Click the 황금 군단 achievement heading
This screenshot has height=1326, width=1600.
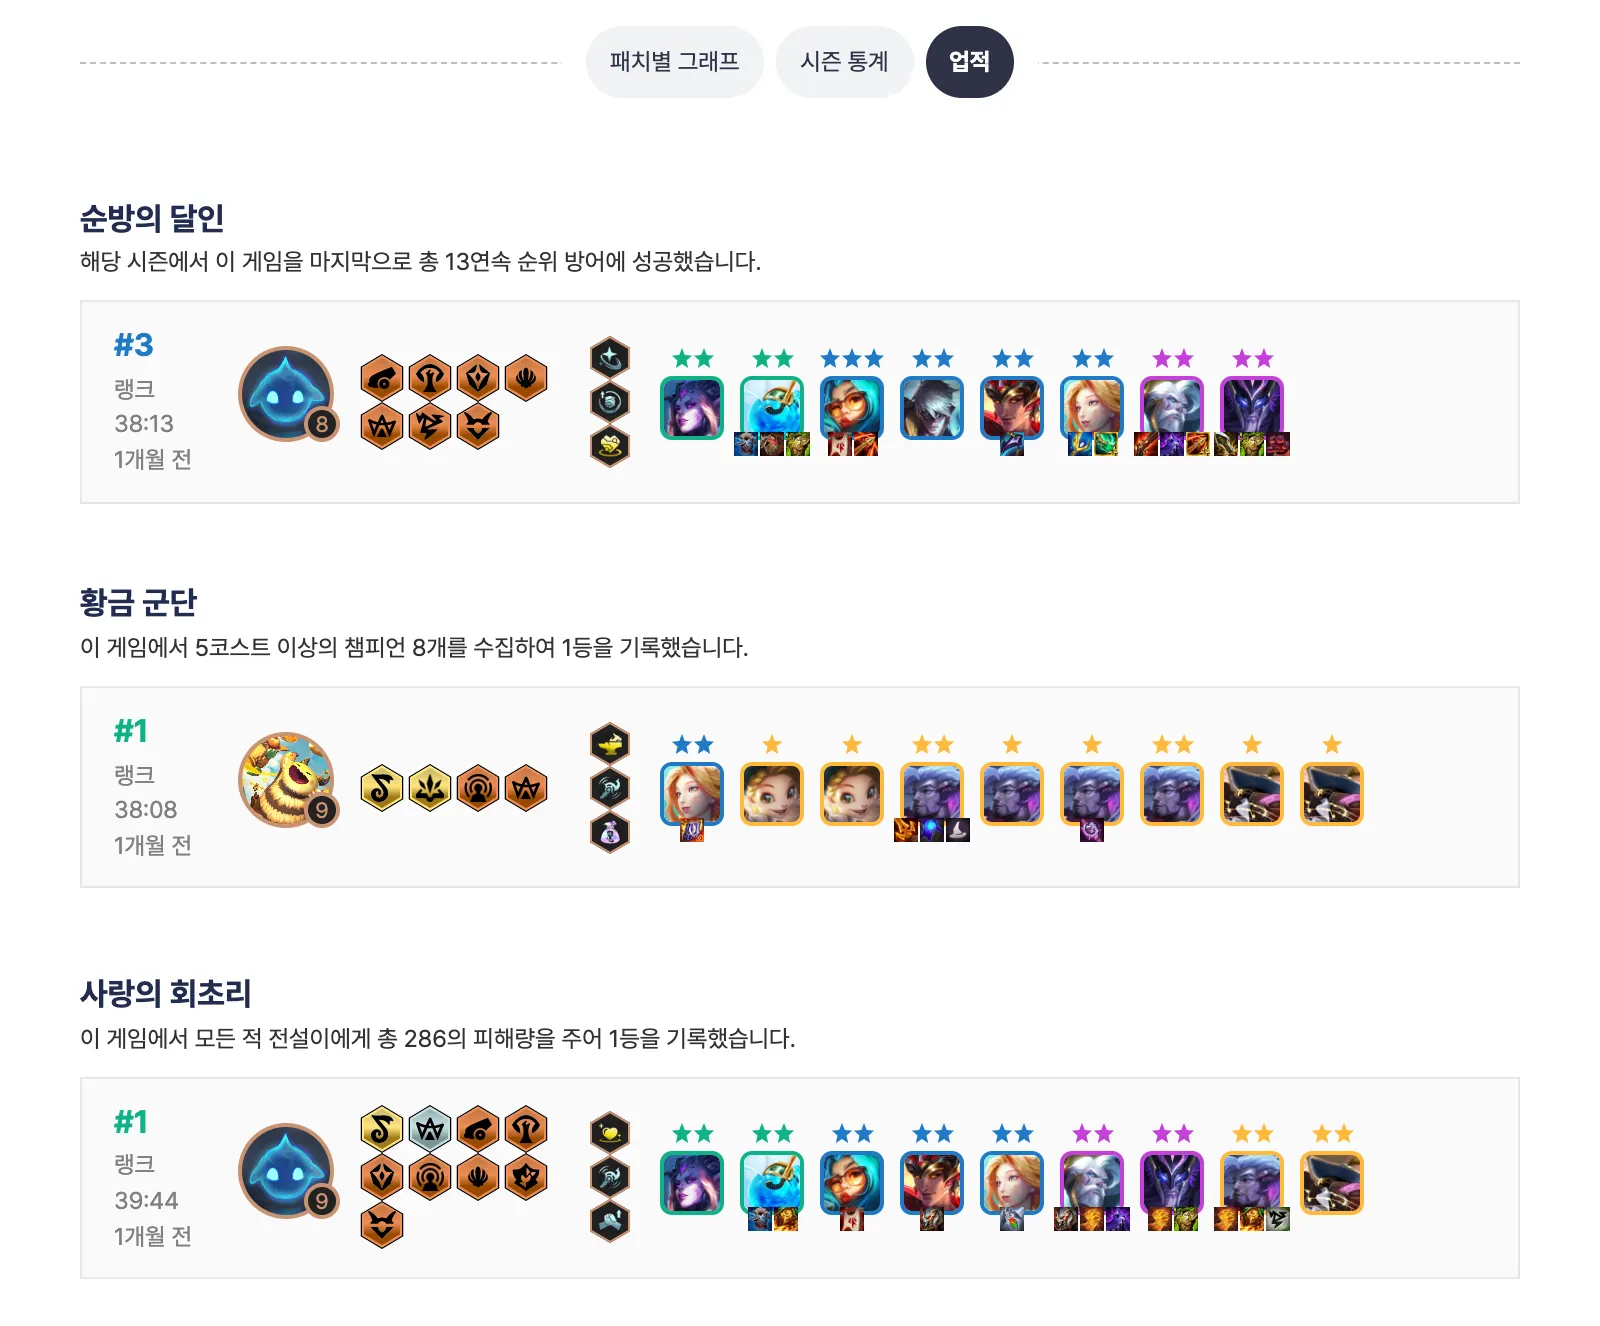139,602
